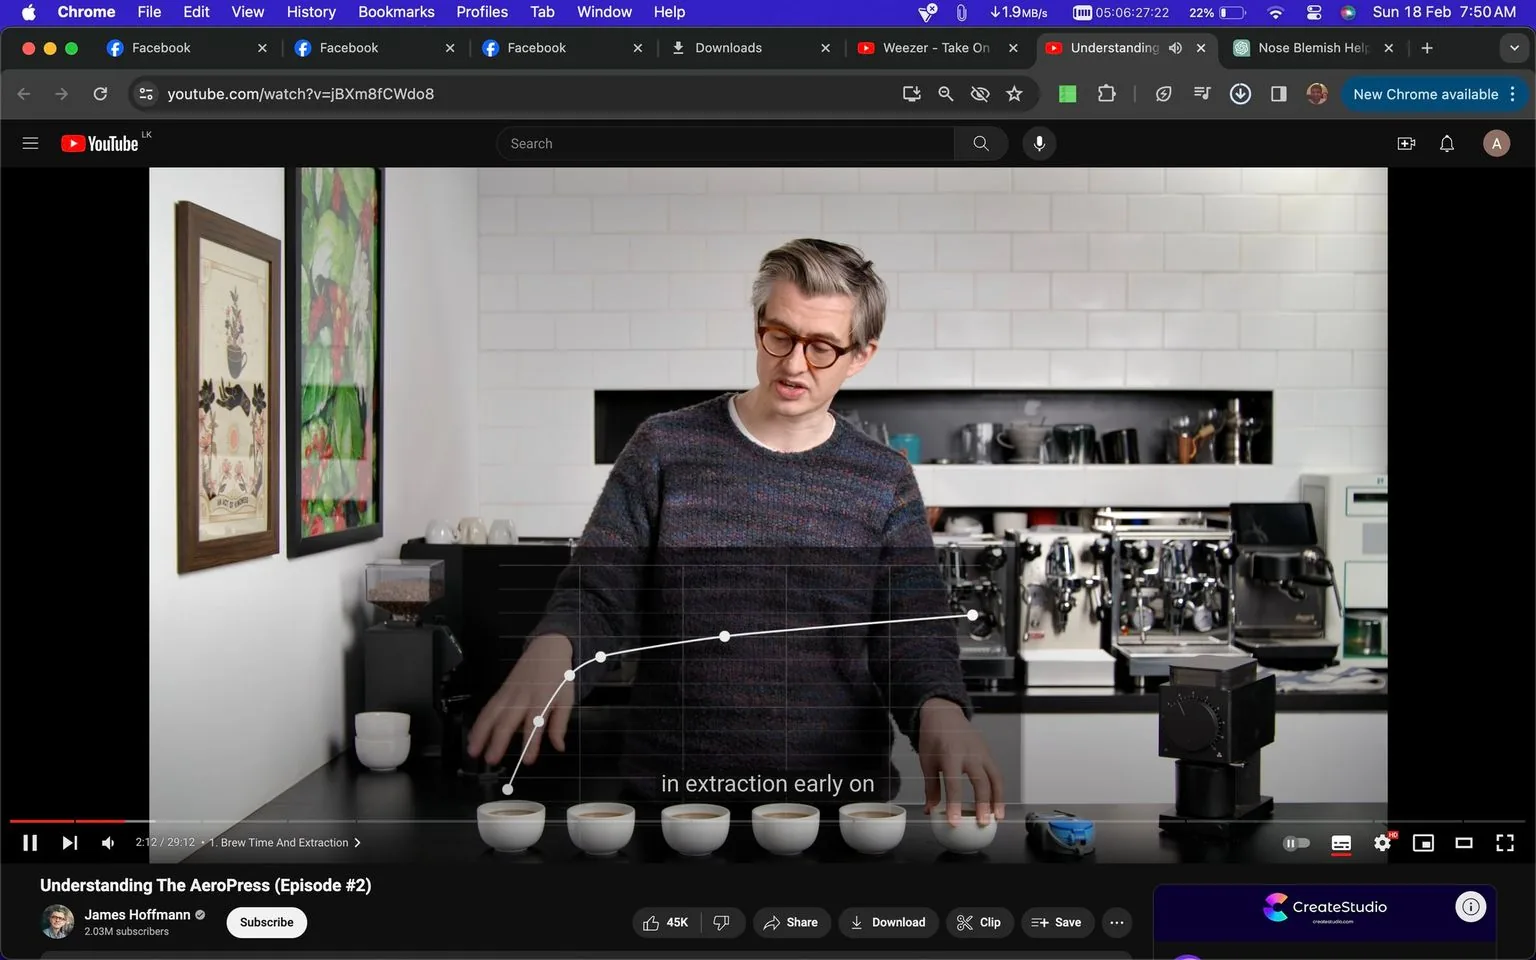Screen dimensions: 1536x960
Task: Mute the video with the volume icon
Action: pos(107,842)
